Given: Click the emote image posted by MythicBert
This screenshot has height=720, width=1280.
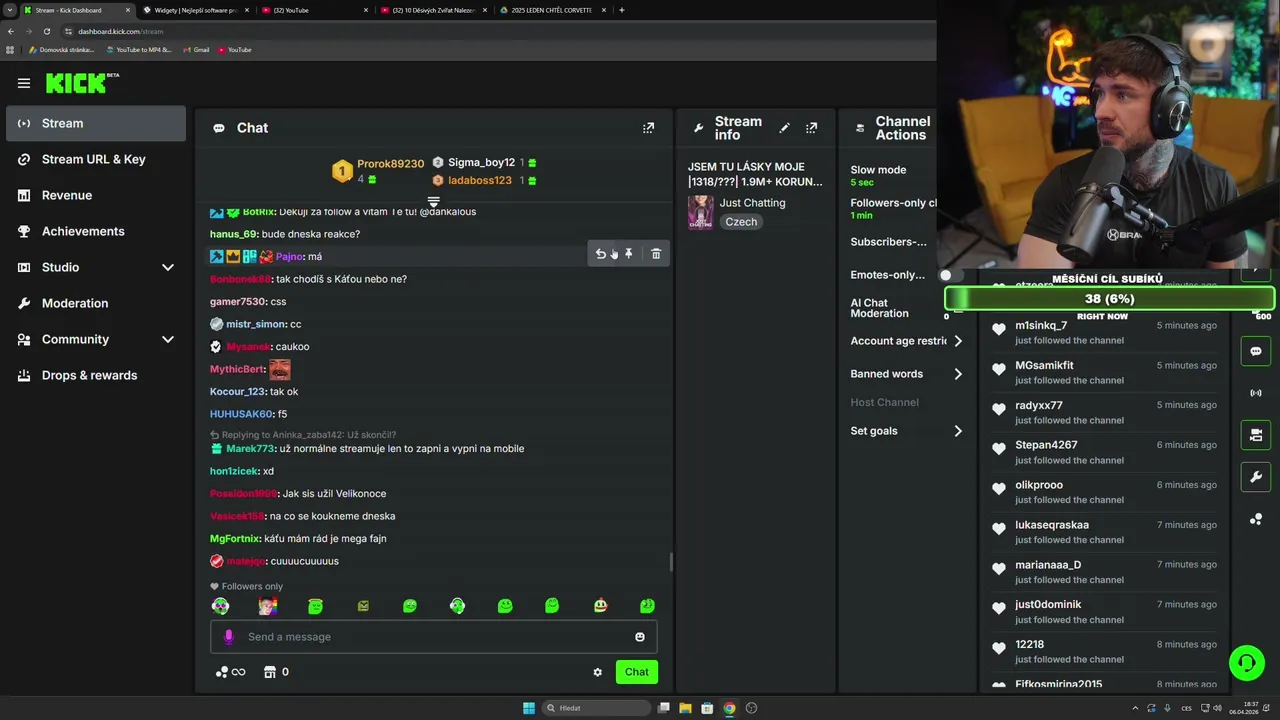Looking at the screenshot, I should (280, 369).
